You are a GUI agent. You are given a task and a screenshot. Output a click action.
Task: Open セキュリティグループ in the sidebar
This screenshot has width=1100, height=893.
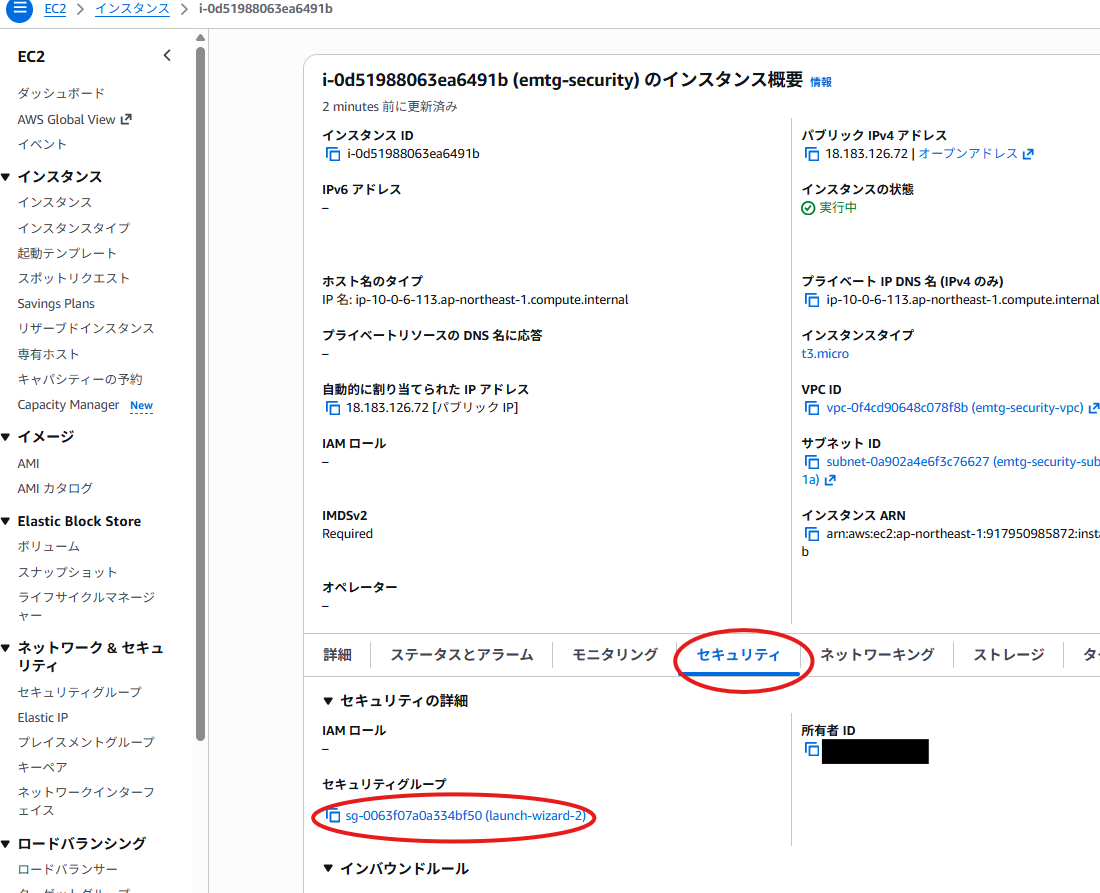pyautogui.click(x=79, y=692)
